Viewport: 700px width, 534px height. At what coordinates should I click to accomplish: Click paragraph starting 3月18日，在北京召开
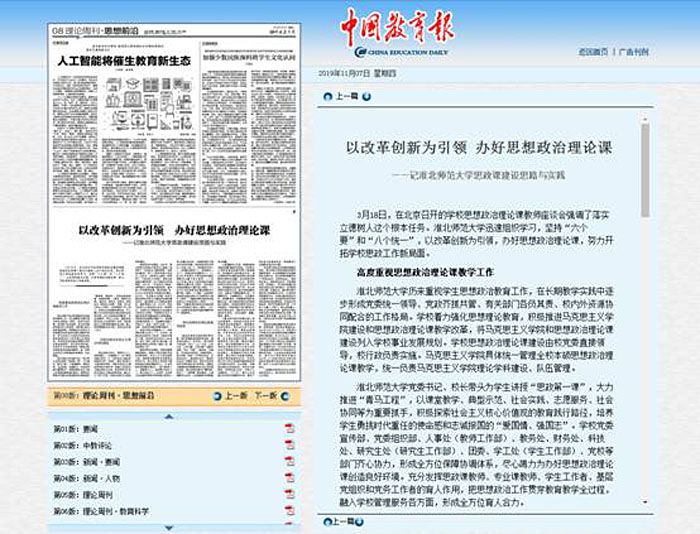(476, 234)
